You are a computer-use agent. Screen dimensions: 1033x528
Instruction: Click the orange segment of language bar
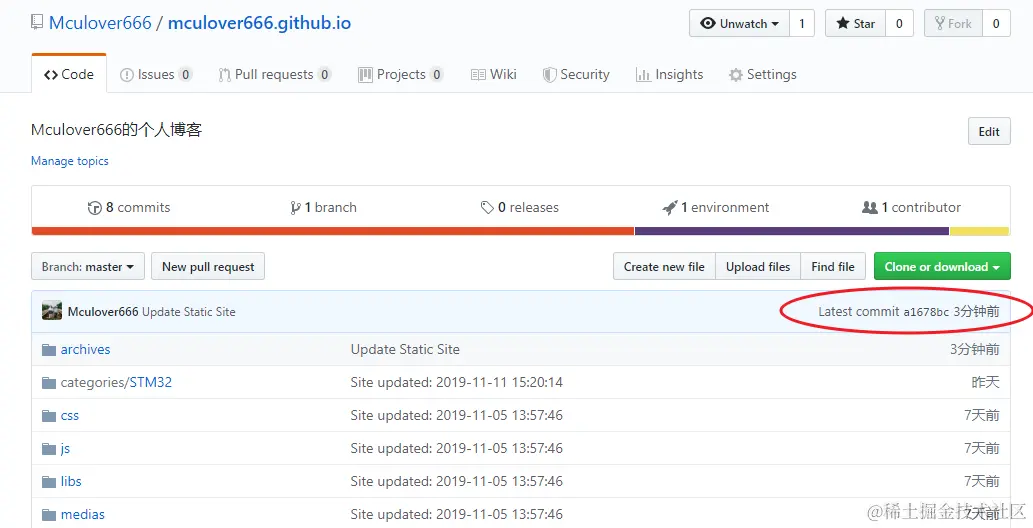coord(333,231)
